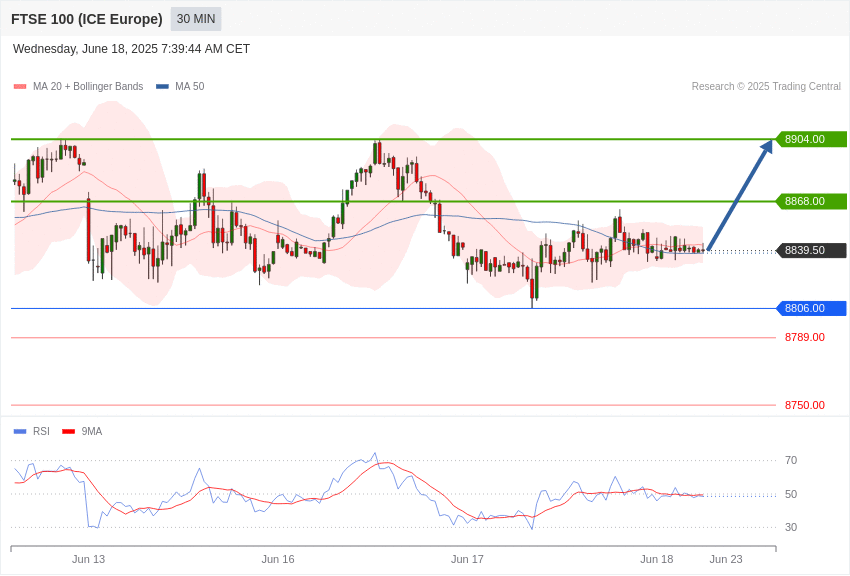The image size is (850, 576).
Task: Select the 9MA legend label
Action: click(92, 432)
